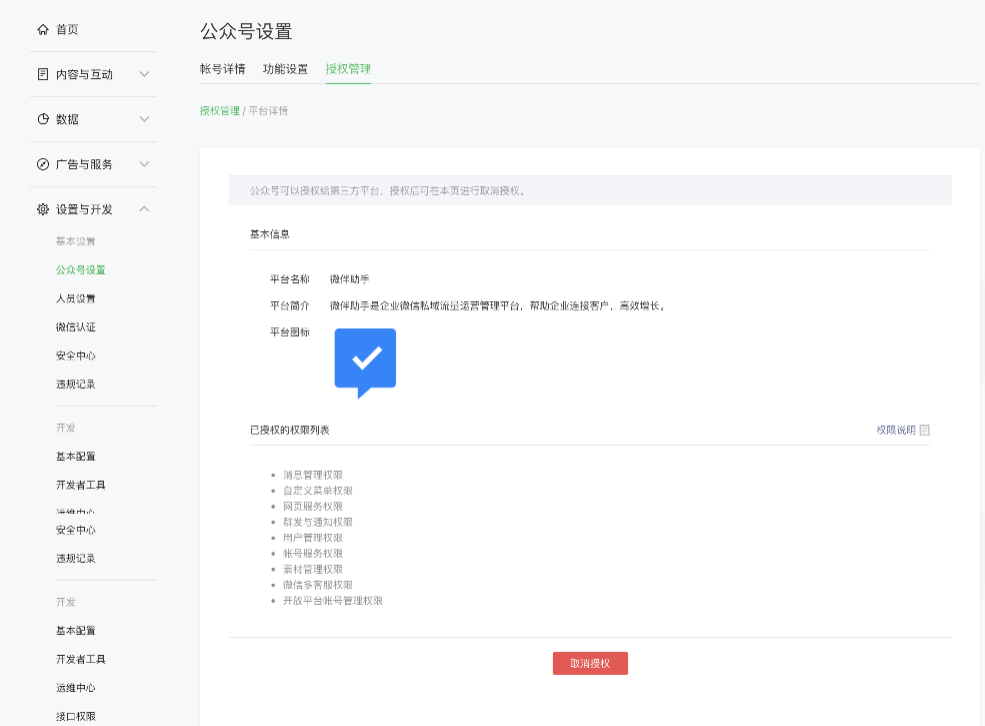This screenshot has width=985, height=726.
Task: Click the 自定义菜单权限 list item
Action: point(318,490)
